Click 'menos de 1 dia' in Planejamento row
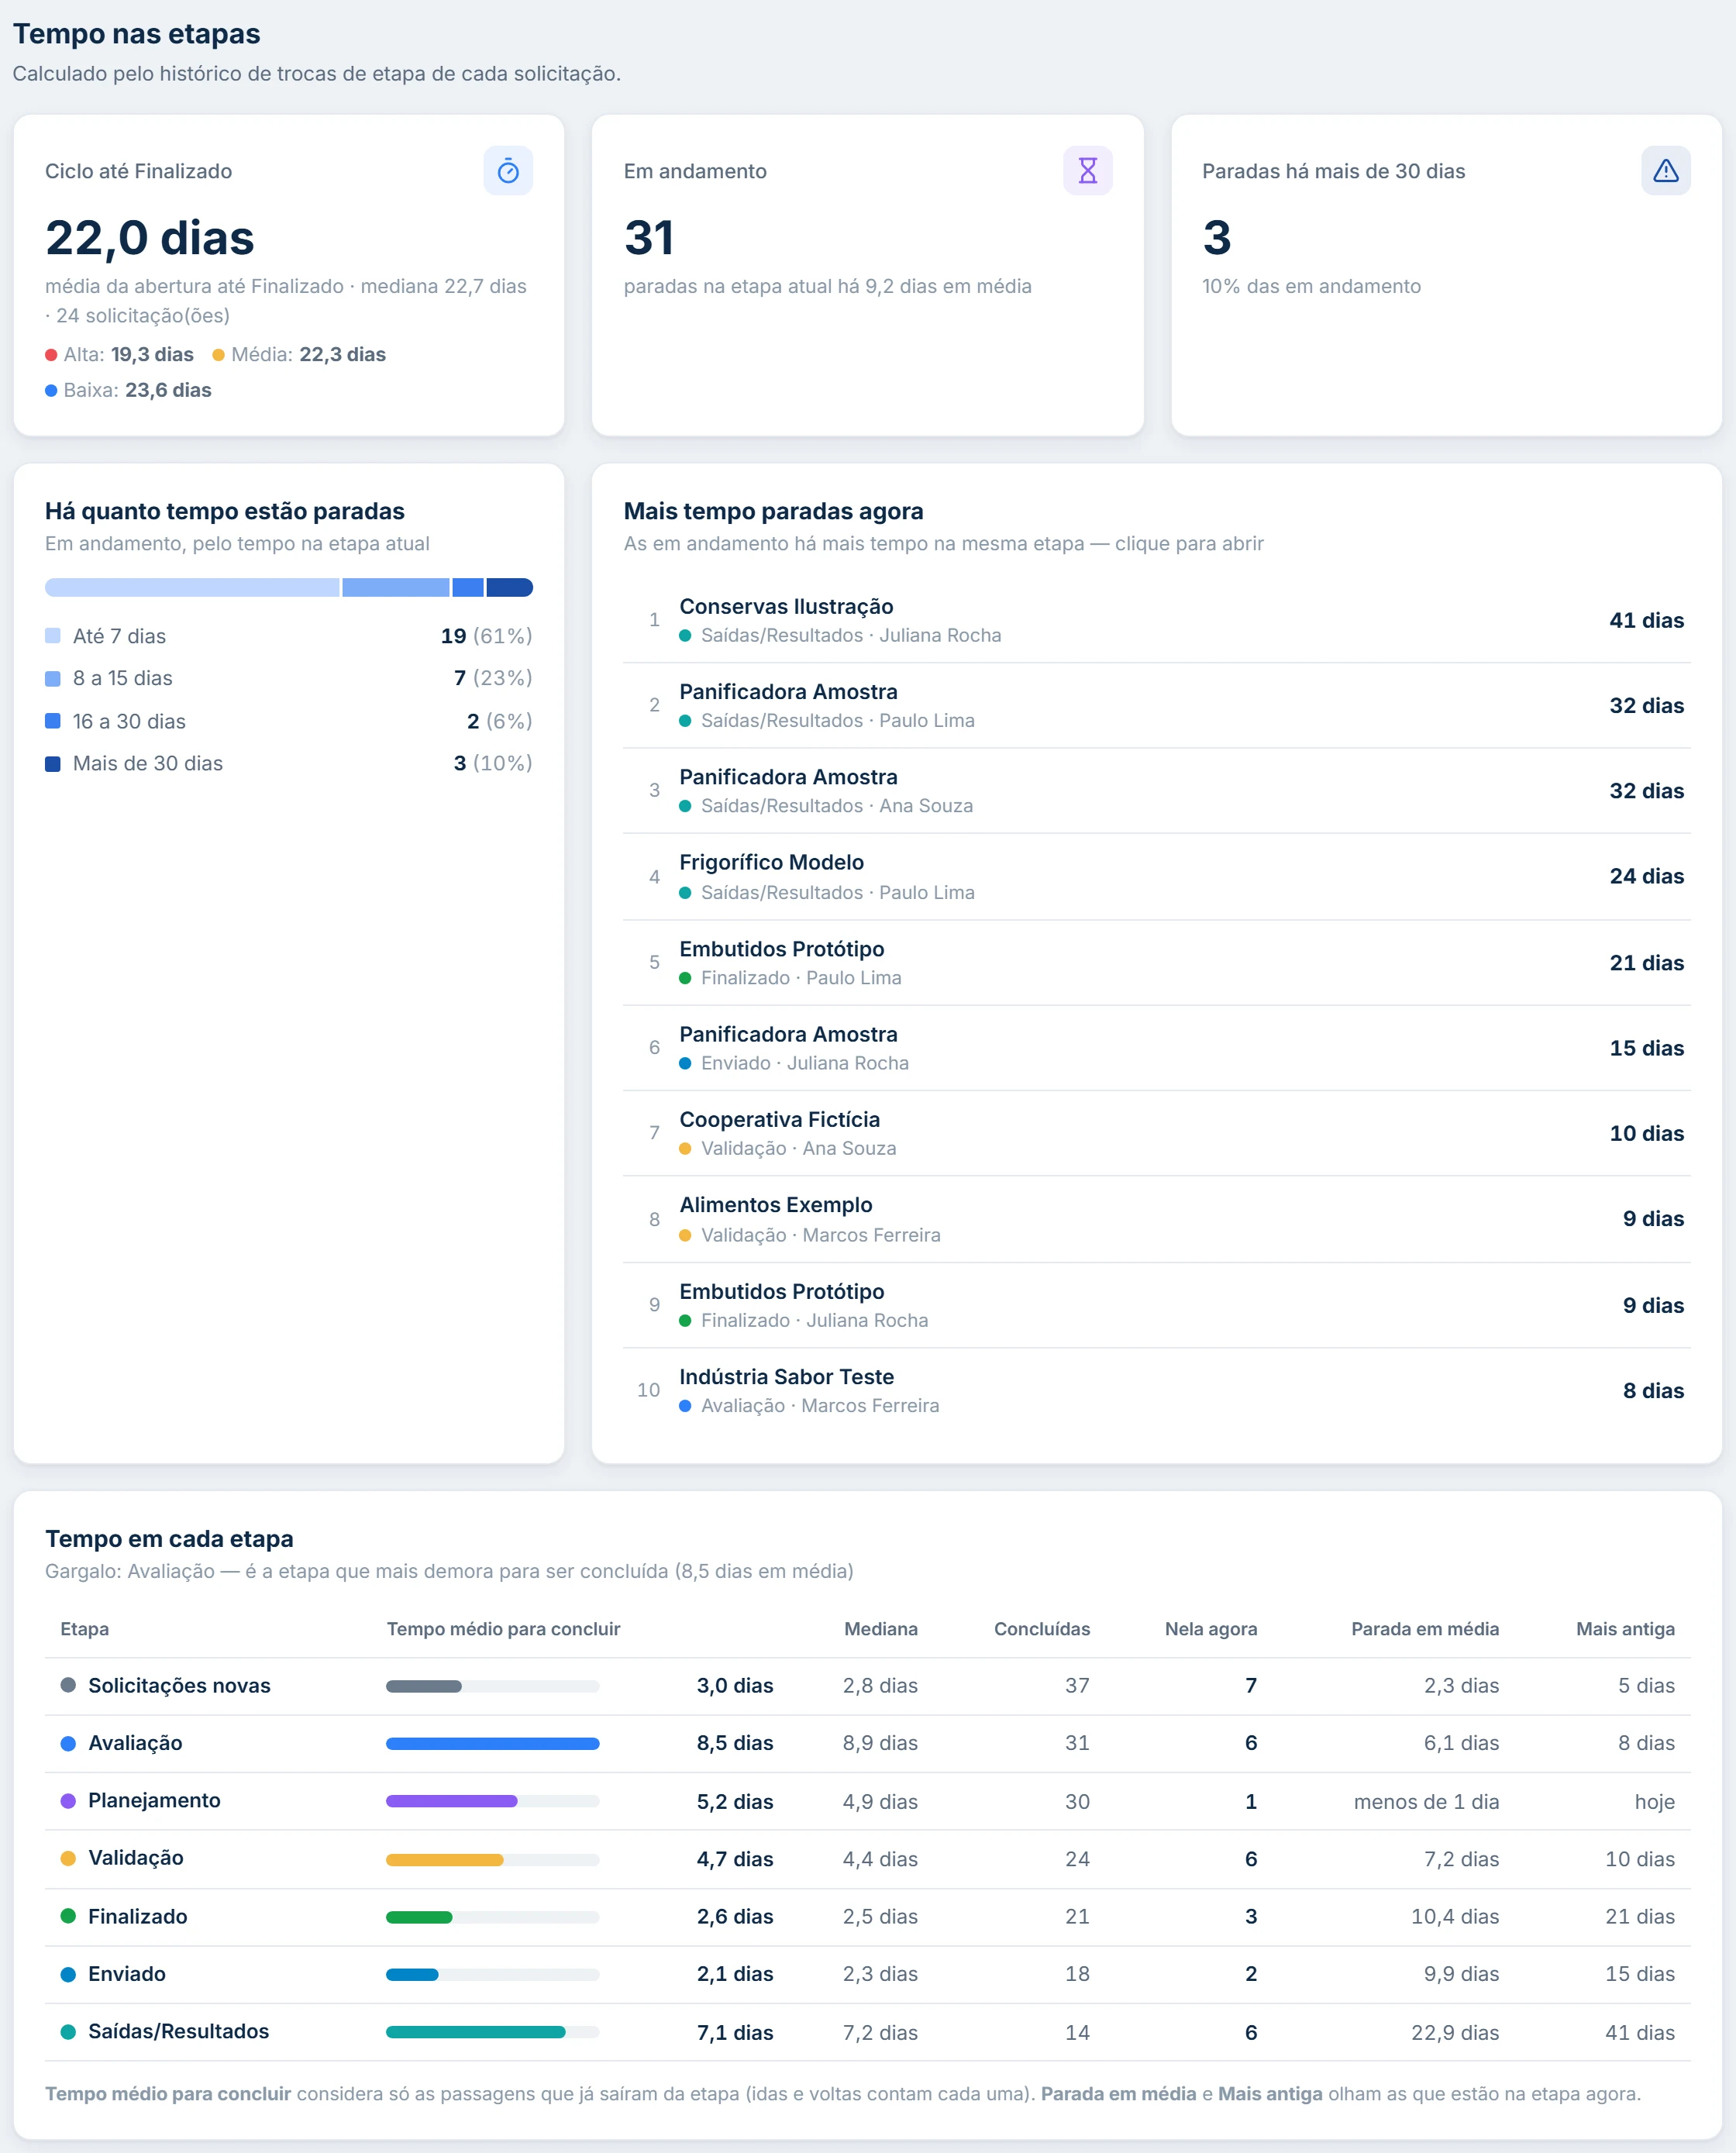This screenshot has height=2153, width=1736. tap(1426, 1801)
